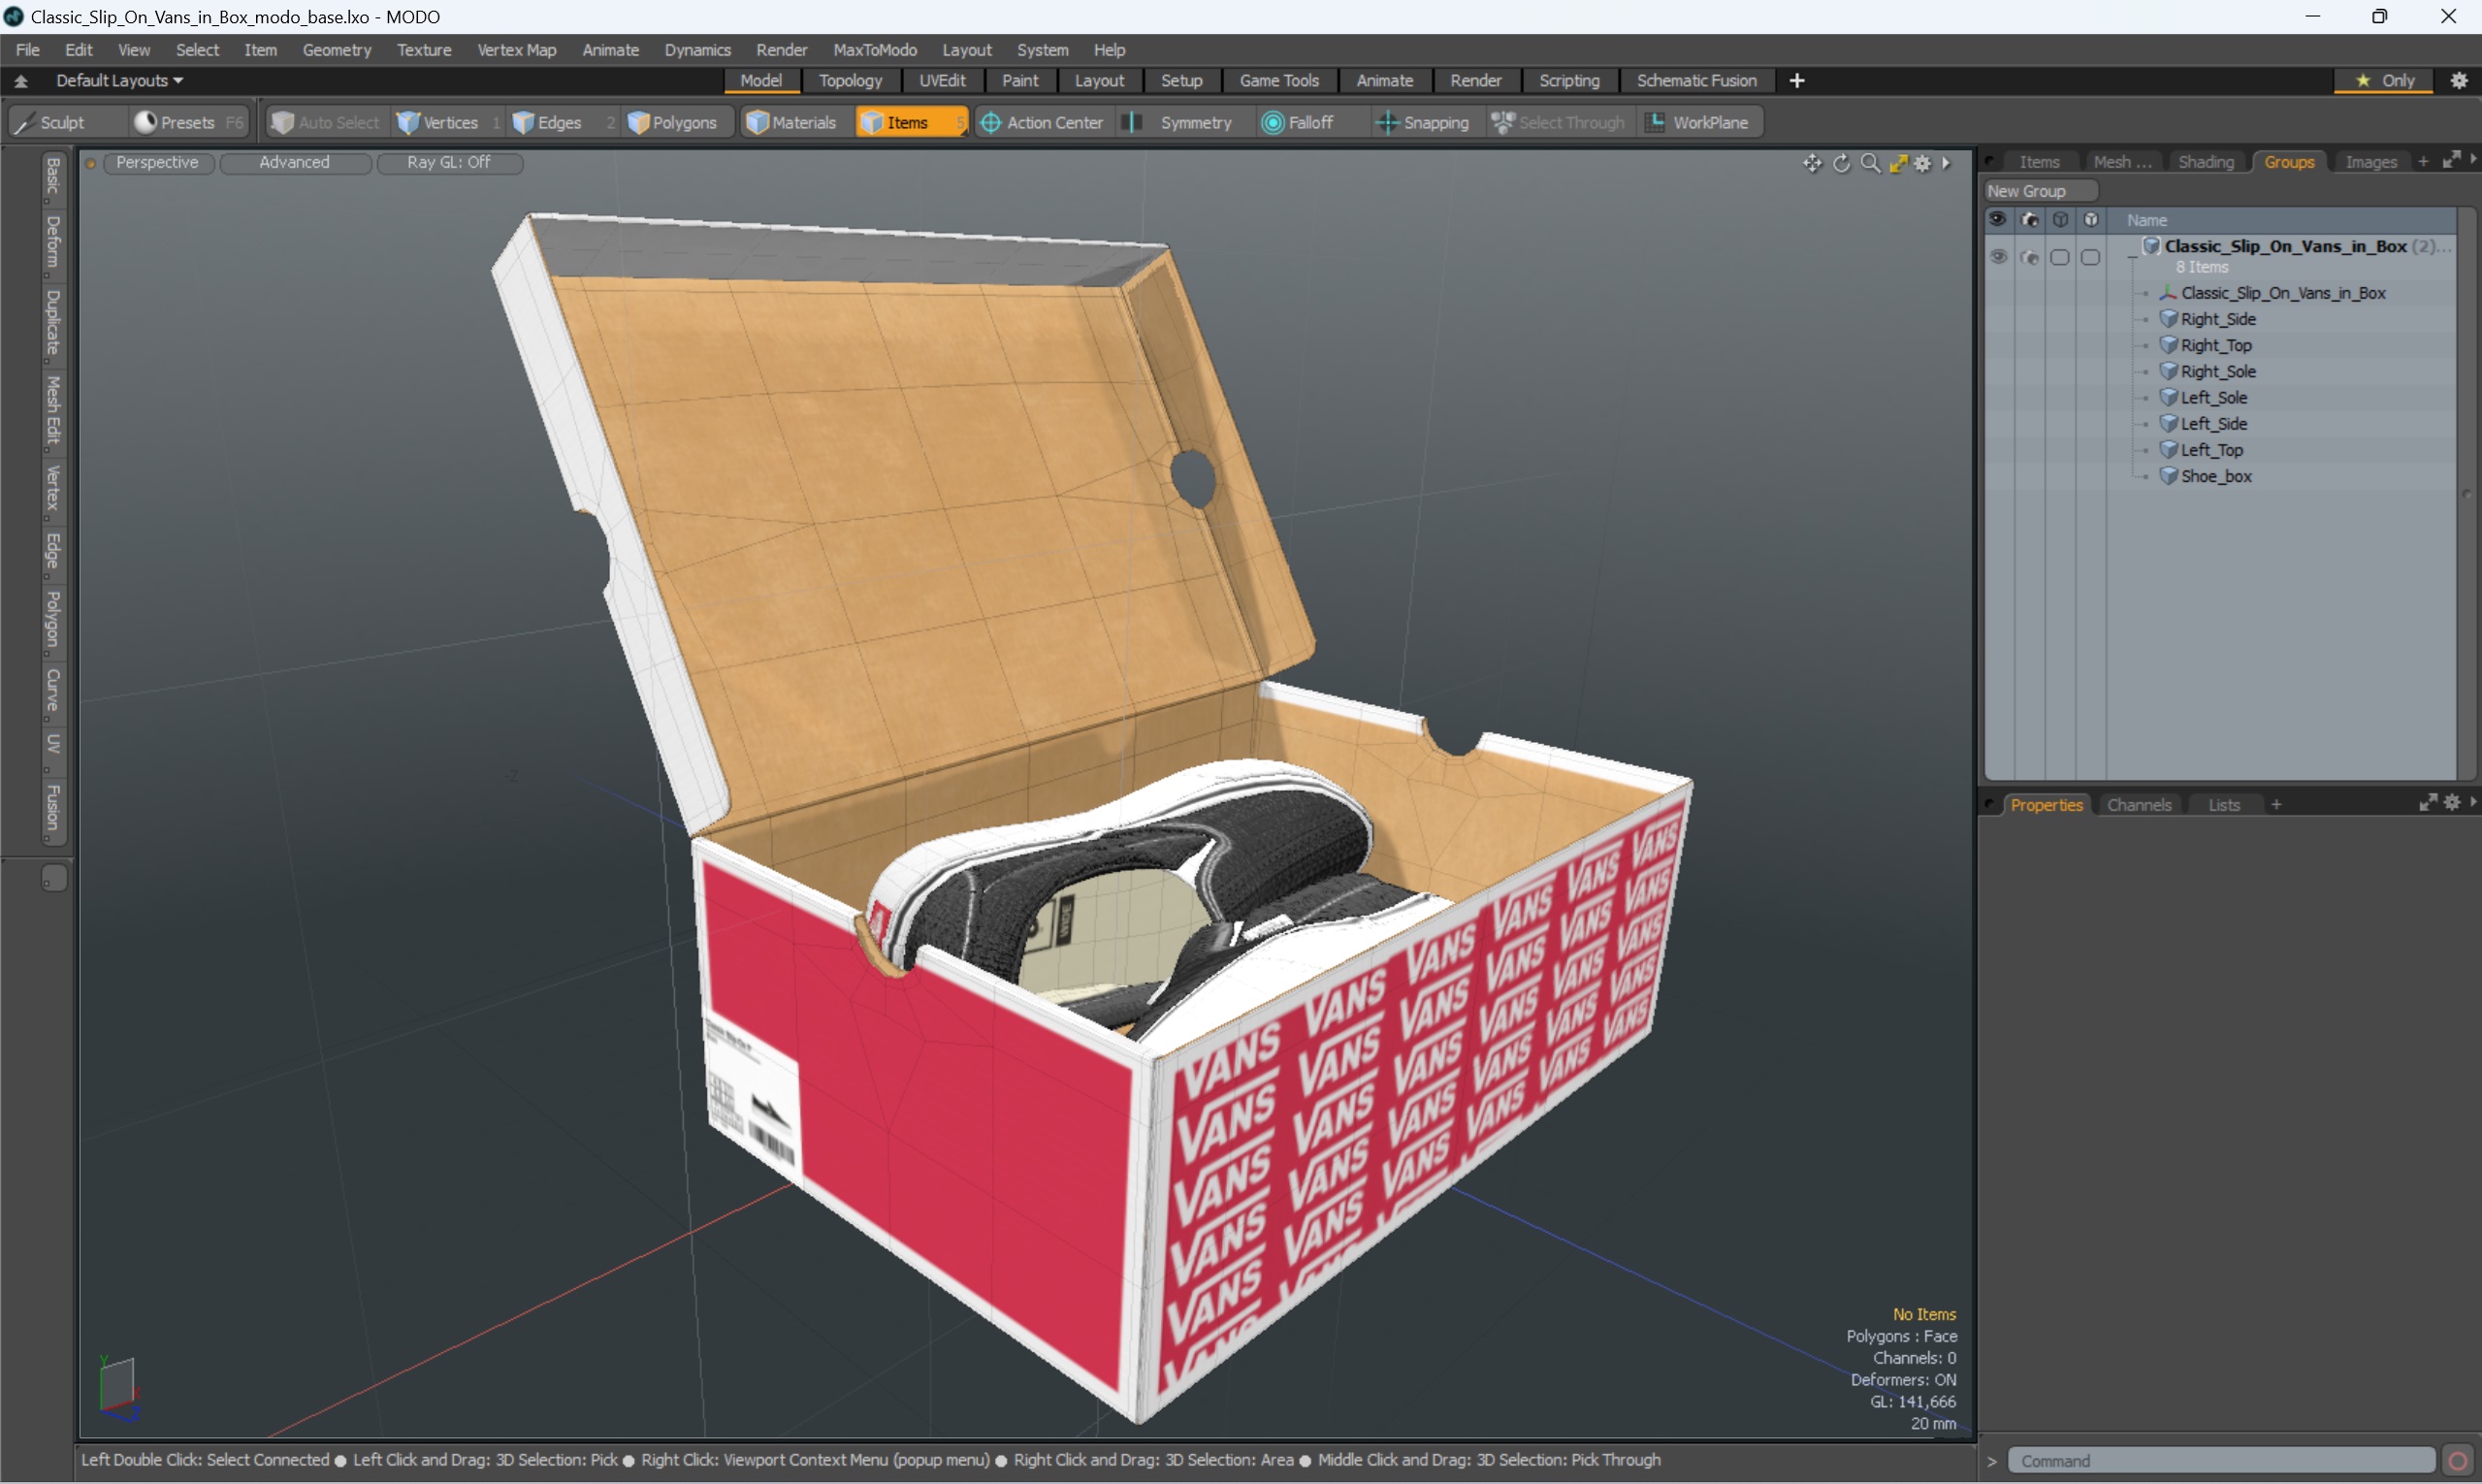Switch to Vertices selection mode

tap(446, 122)
